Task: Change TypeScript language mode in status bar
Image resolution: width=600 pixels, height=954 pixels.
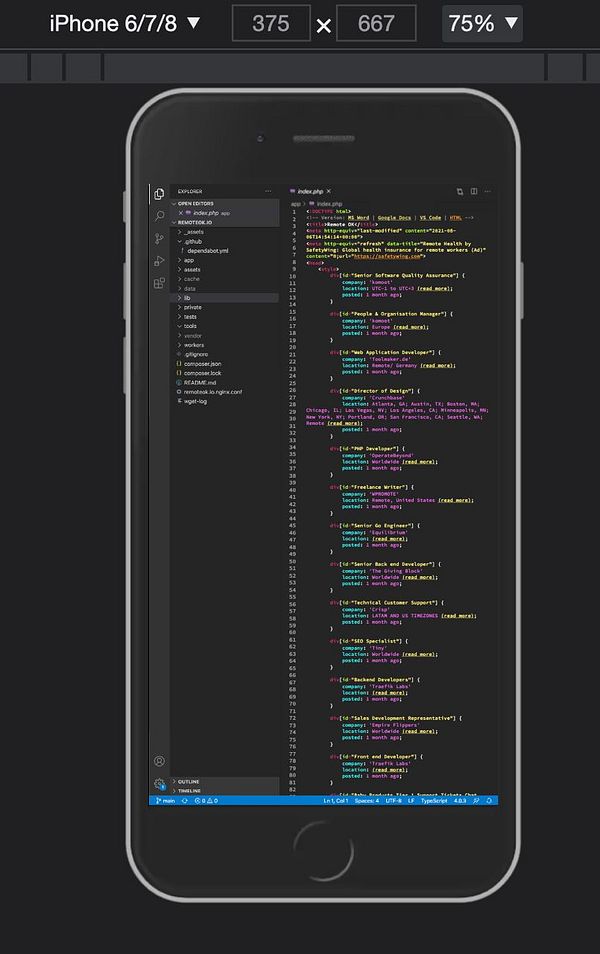Action: pyautogui.click(x=434, y=801)
